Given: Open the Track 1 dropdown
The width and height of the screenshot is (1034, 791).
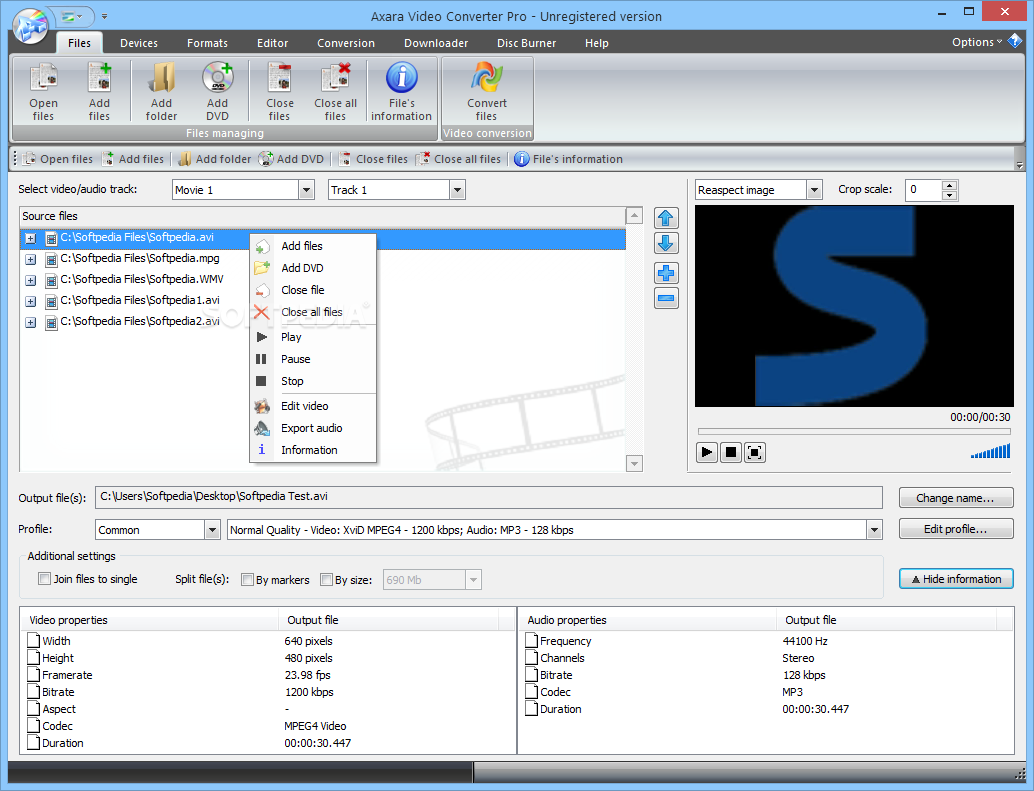Looking at the screenshot, I should point(457,190).
